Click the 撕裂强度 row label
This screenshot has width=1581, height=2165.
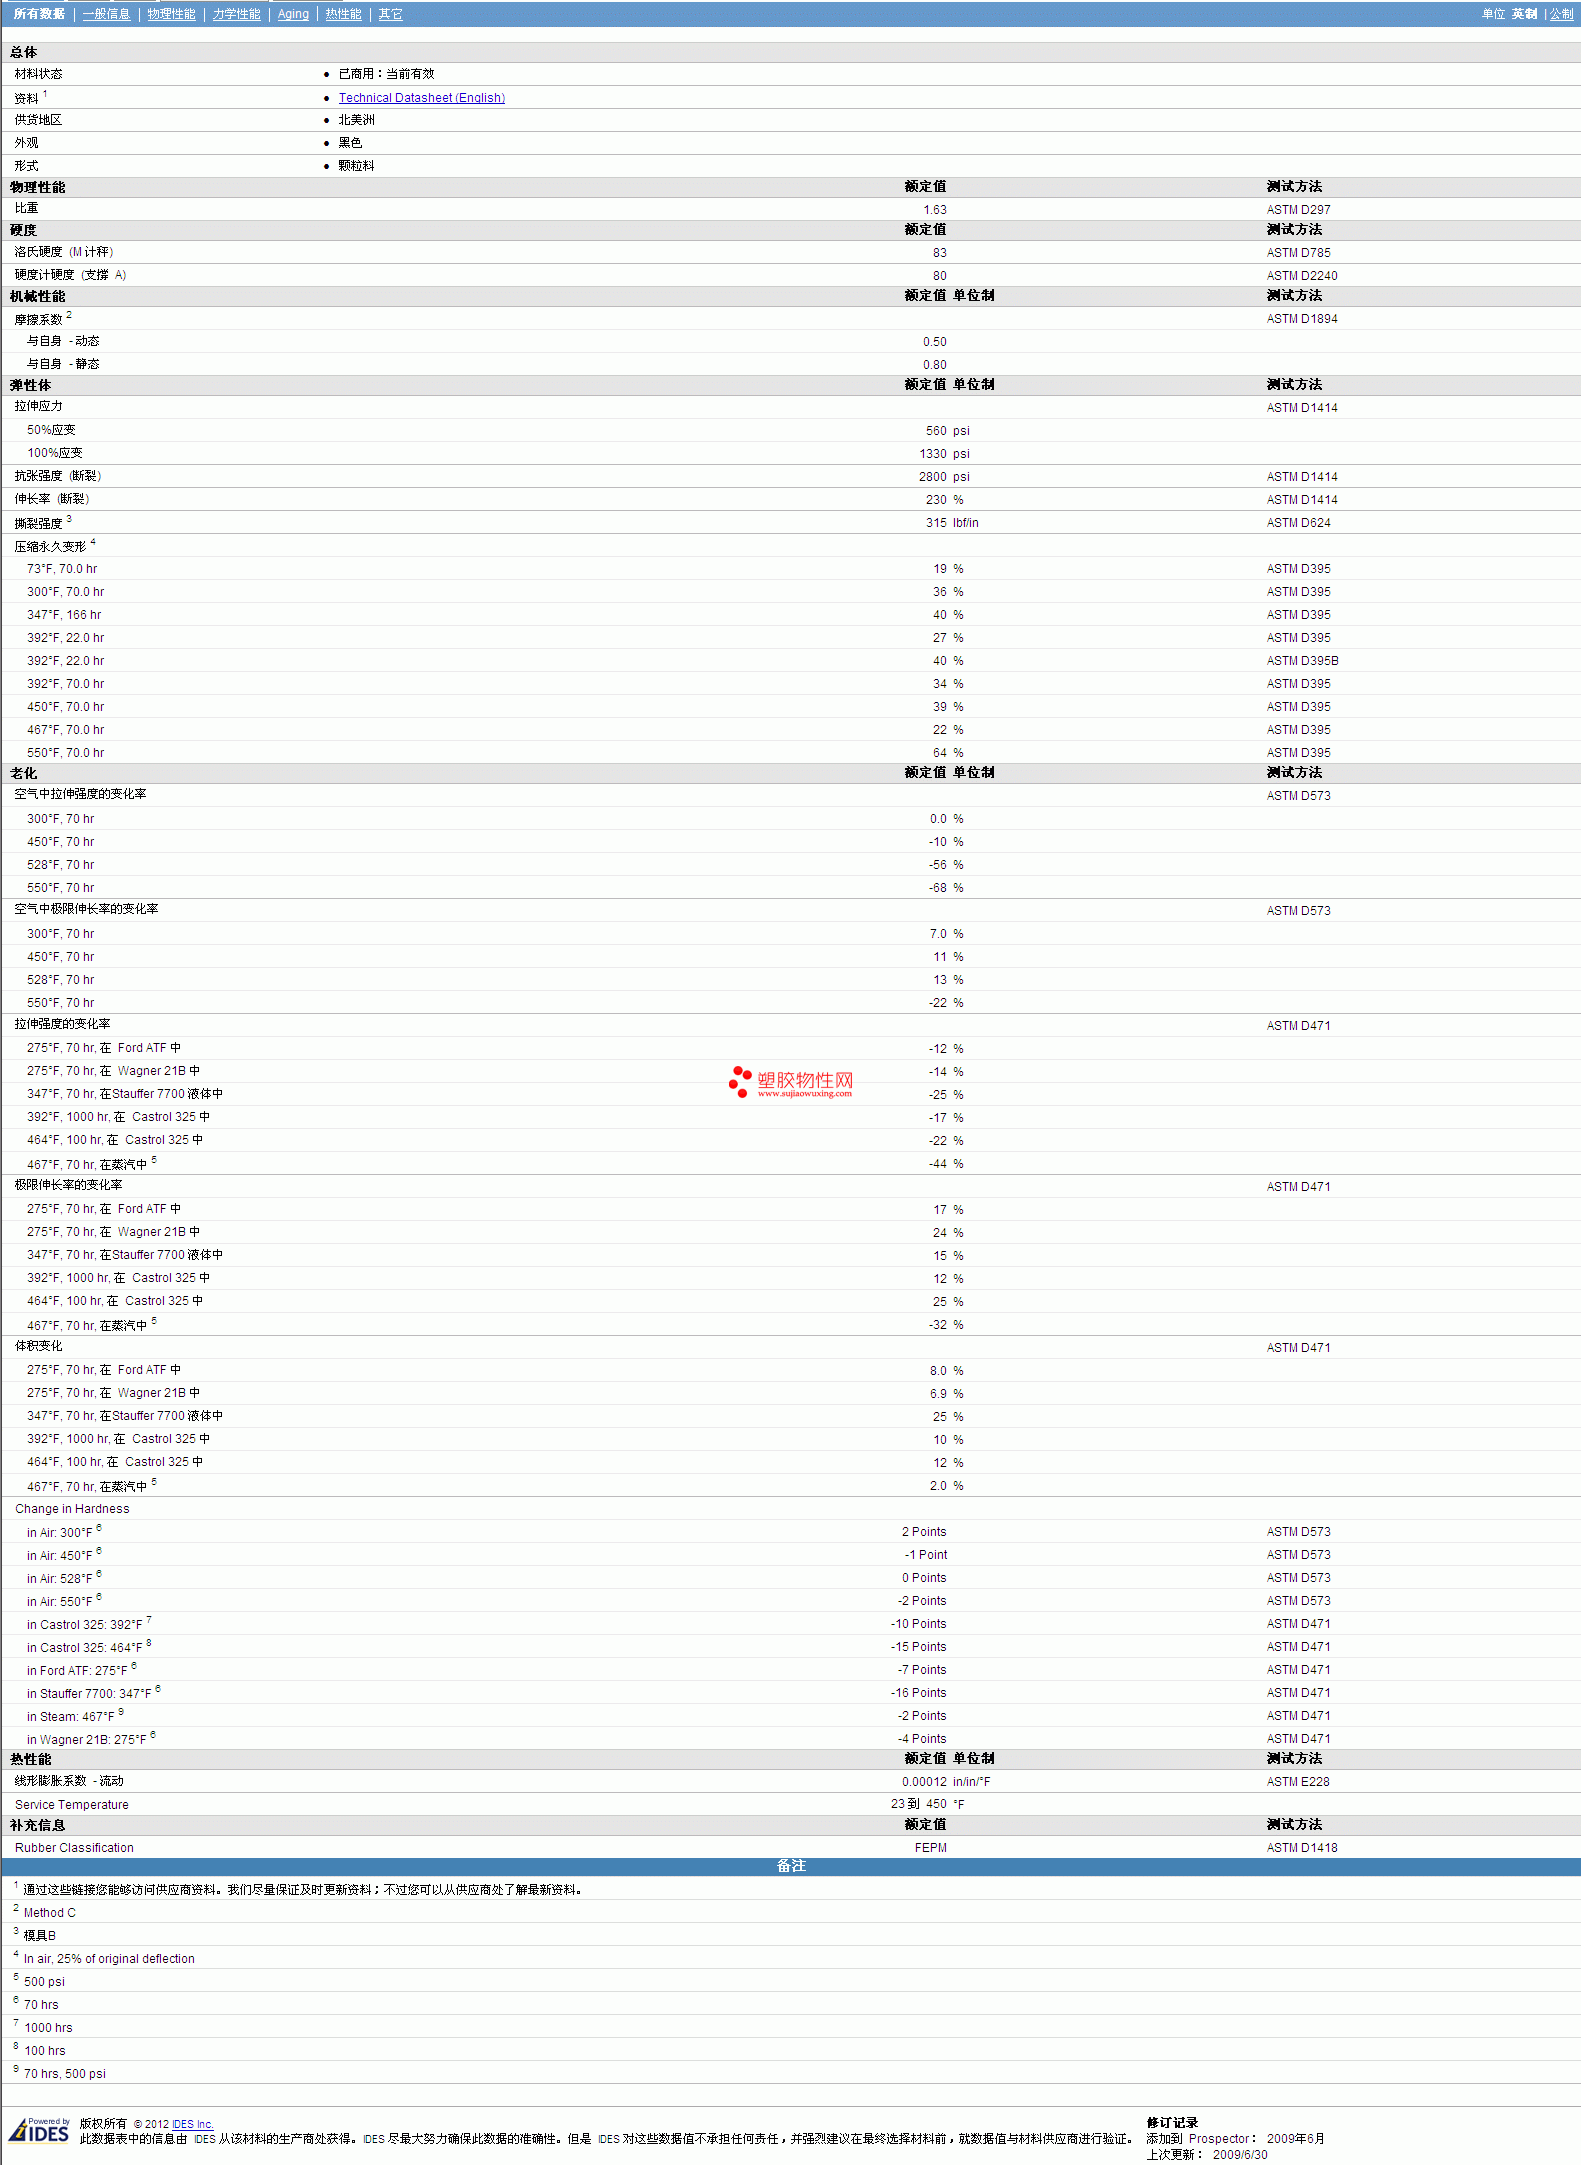click(x=38, y=523)
